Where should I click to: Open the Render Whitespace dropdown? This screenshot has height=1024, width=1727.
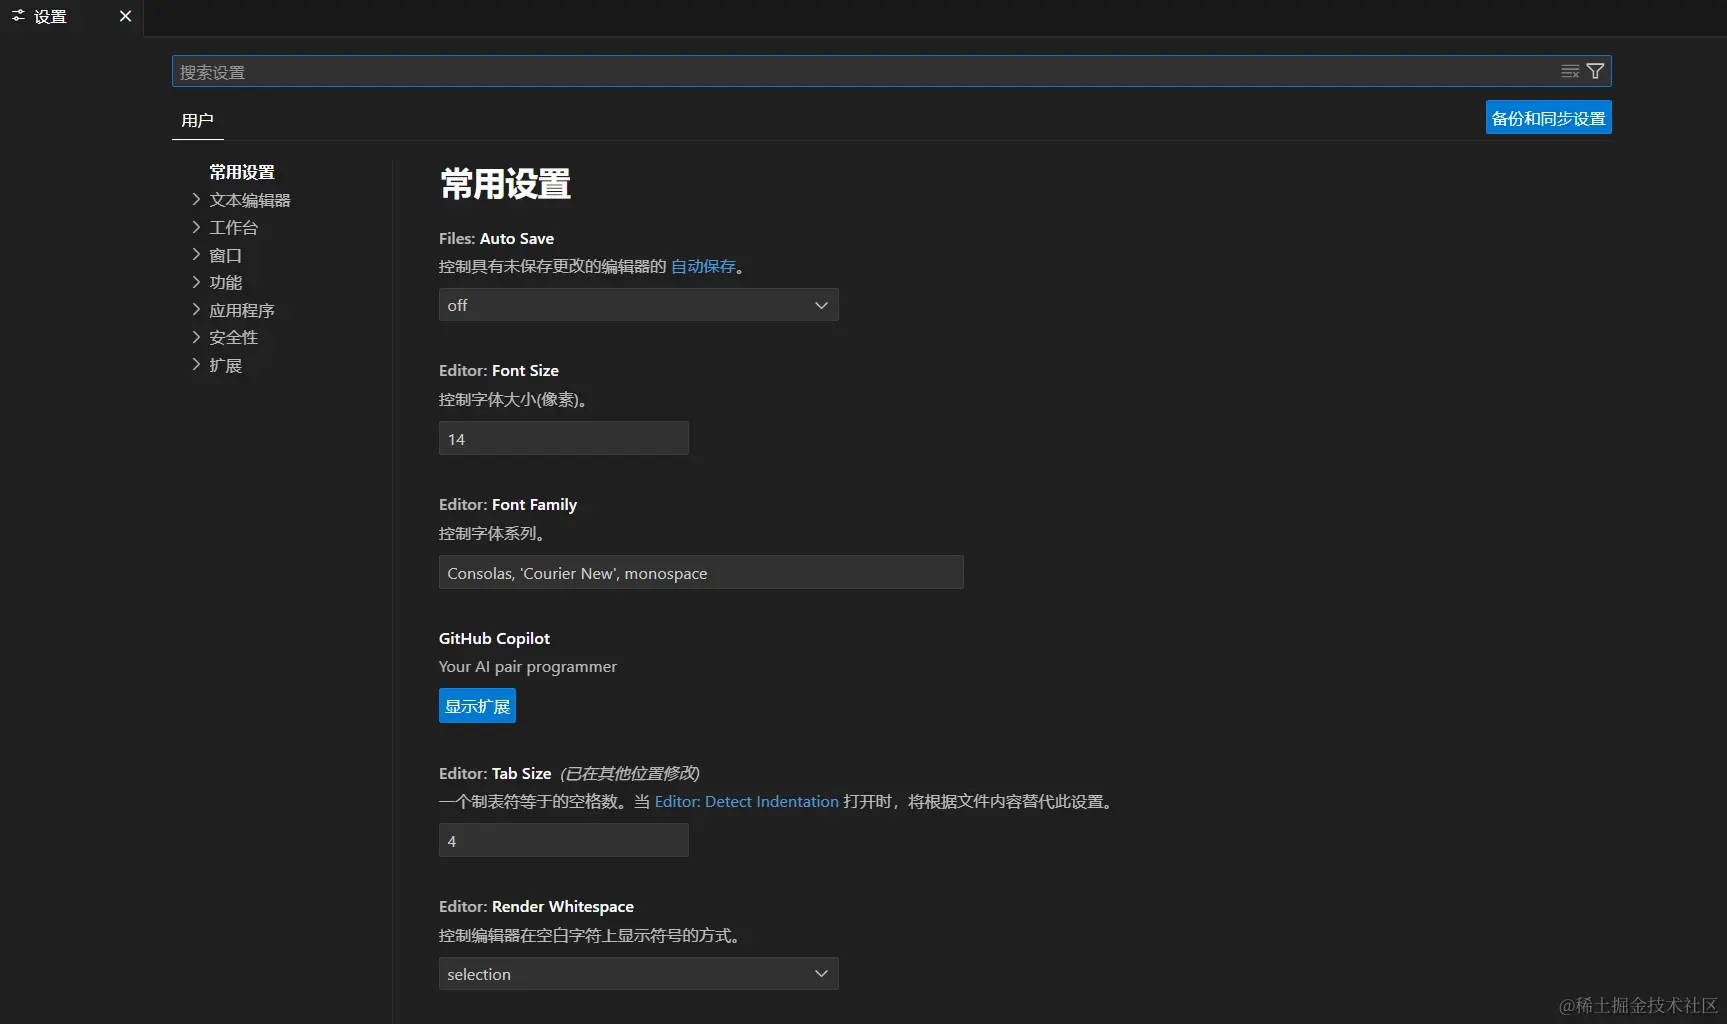coord(639,974)
